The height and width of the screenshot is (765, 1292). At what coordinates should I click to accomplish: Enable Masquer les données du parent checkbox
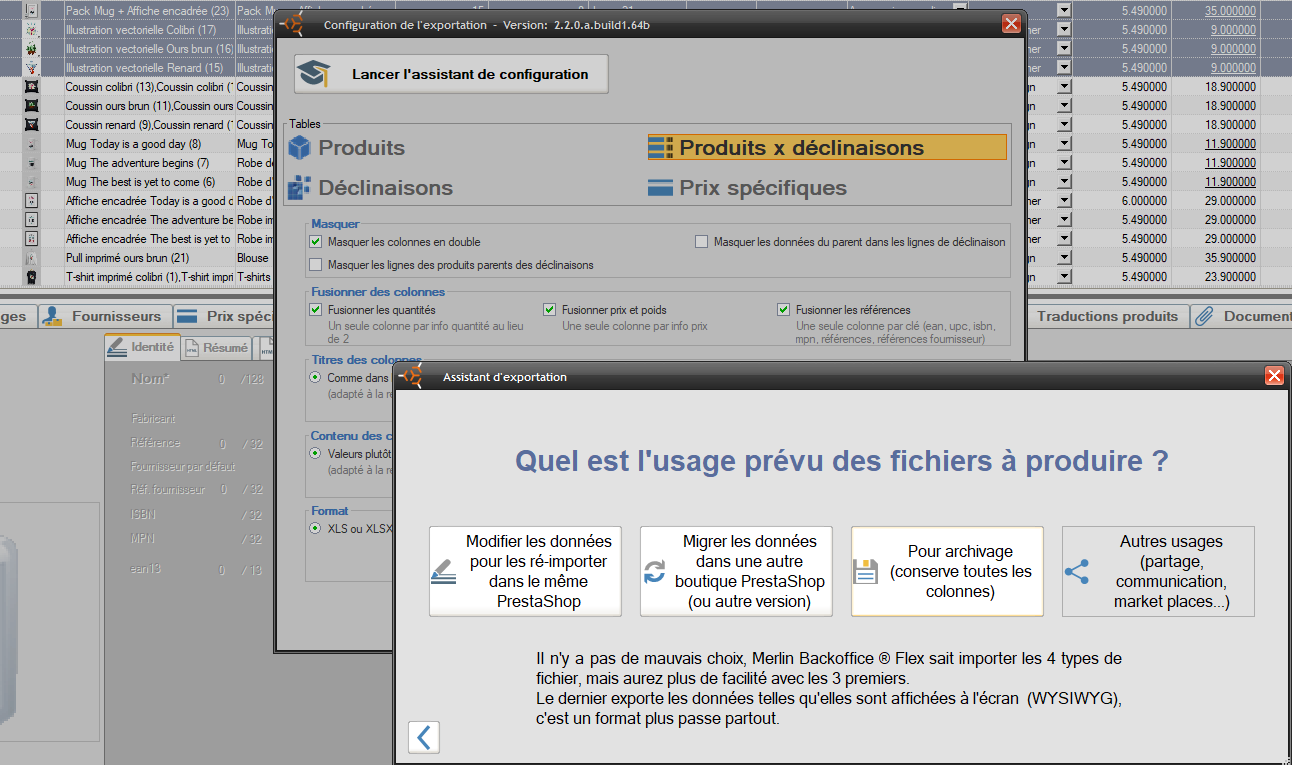[x=702, y=242]
